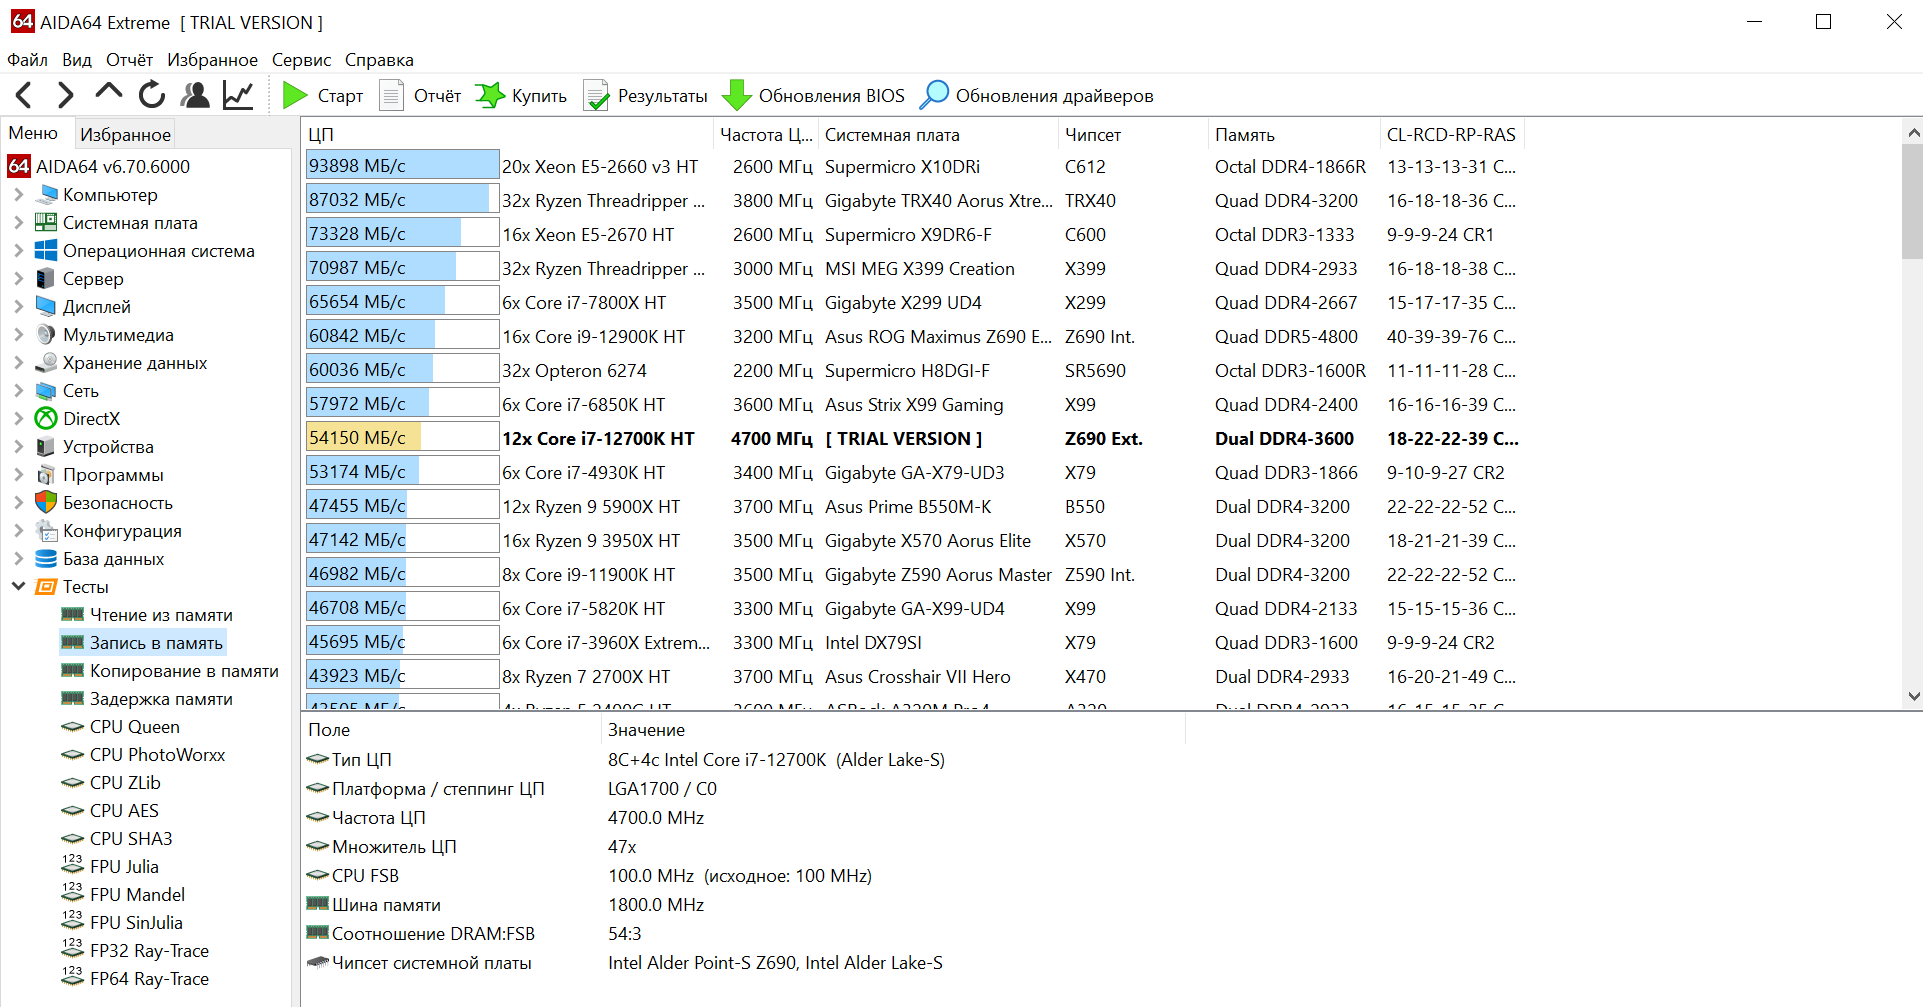Viewport: 1923px width, 1007px height.
Task: Click the Отчёт document icon in toolbar
Action: (391, 95)
